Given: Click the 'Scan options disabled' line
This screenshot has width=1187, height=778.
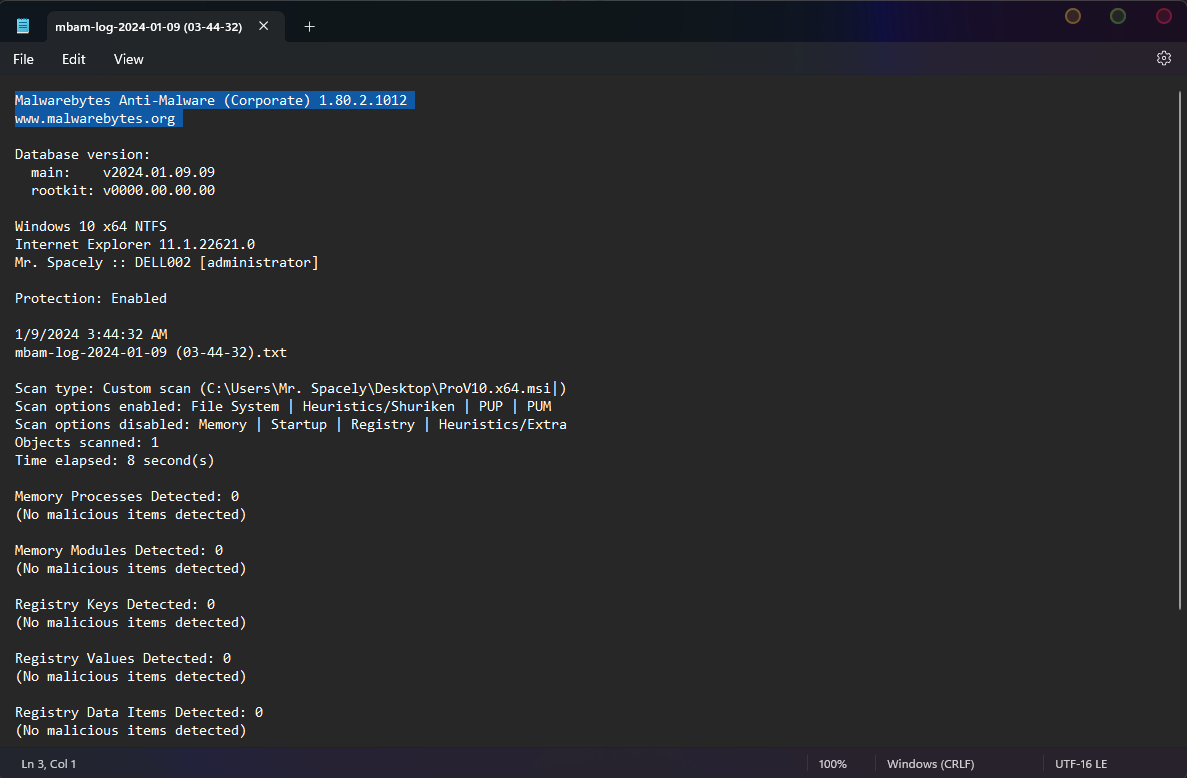Looking at the screenshot, I should 291,425.
